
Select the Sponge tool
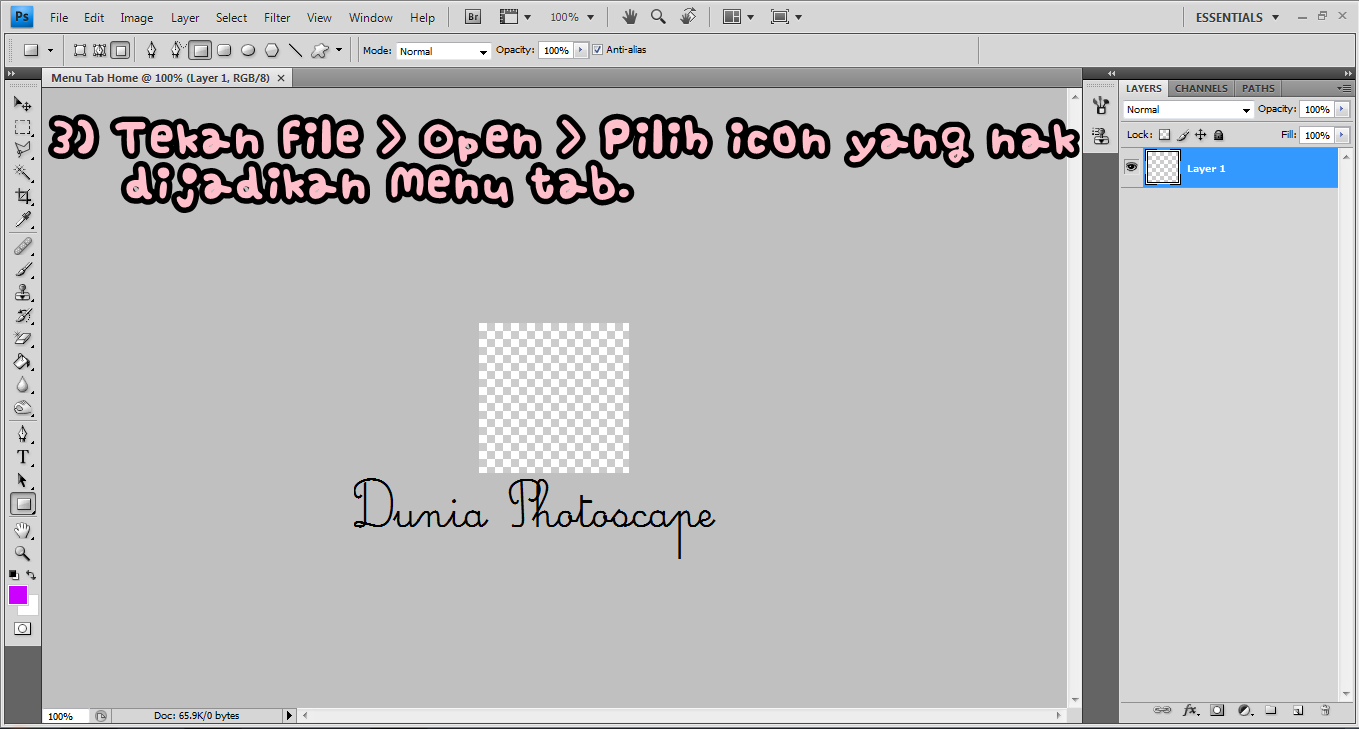tap(22, 407)
